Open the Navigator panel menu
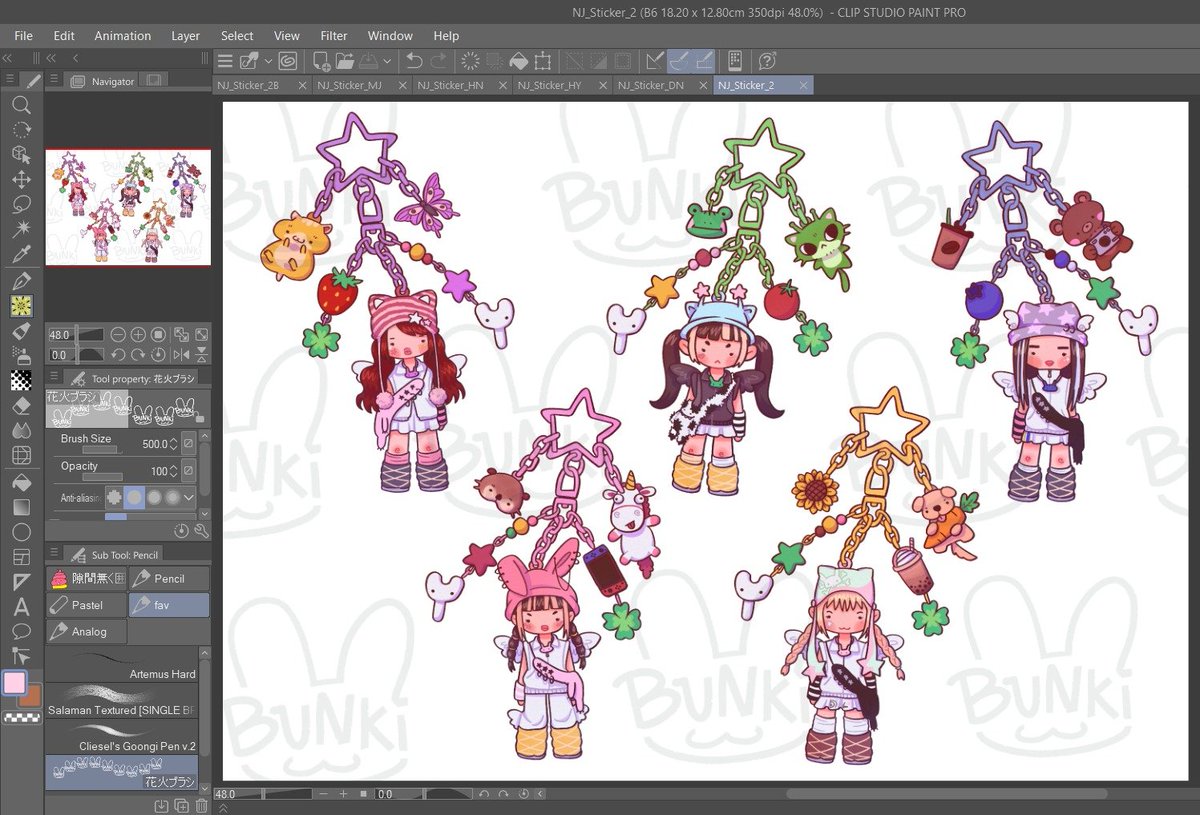 [54, 79]
